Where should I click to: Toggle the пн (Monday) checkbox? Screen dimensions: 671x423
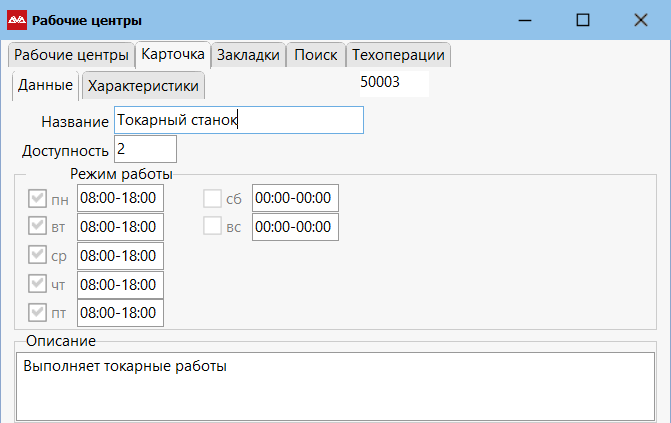pyautogui.click(x=39, y=198)
